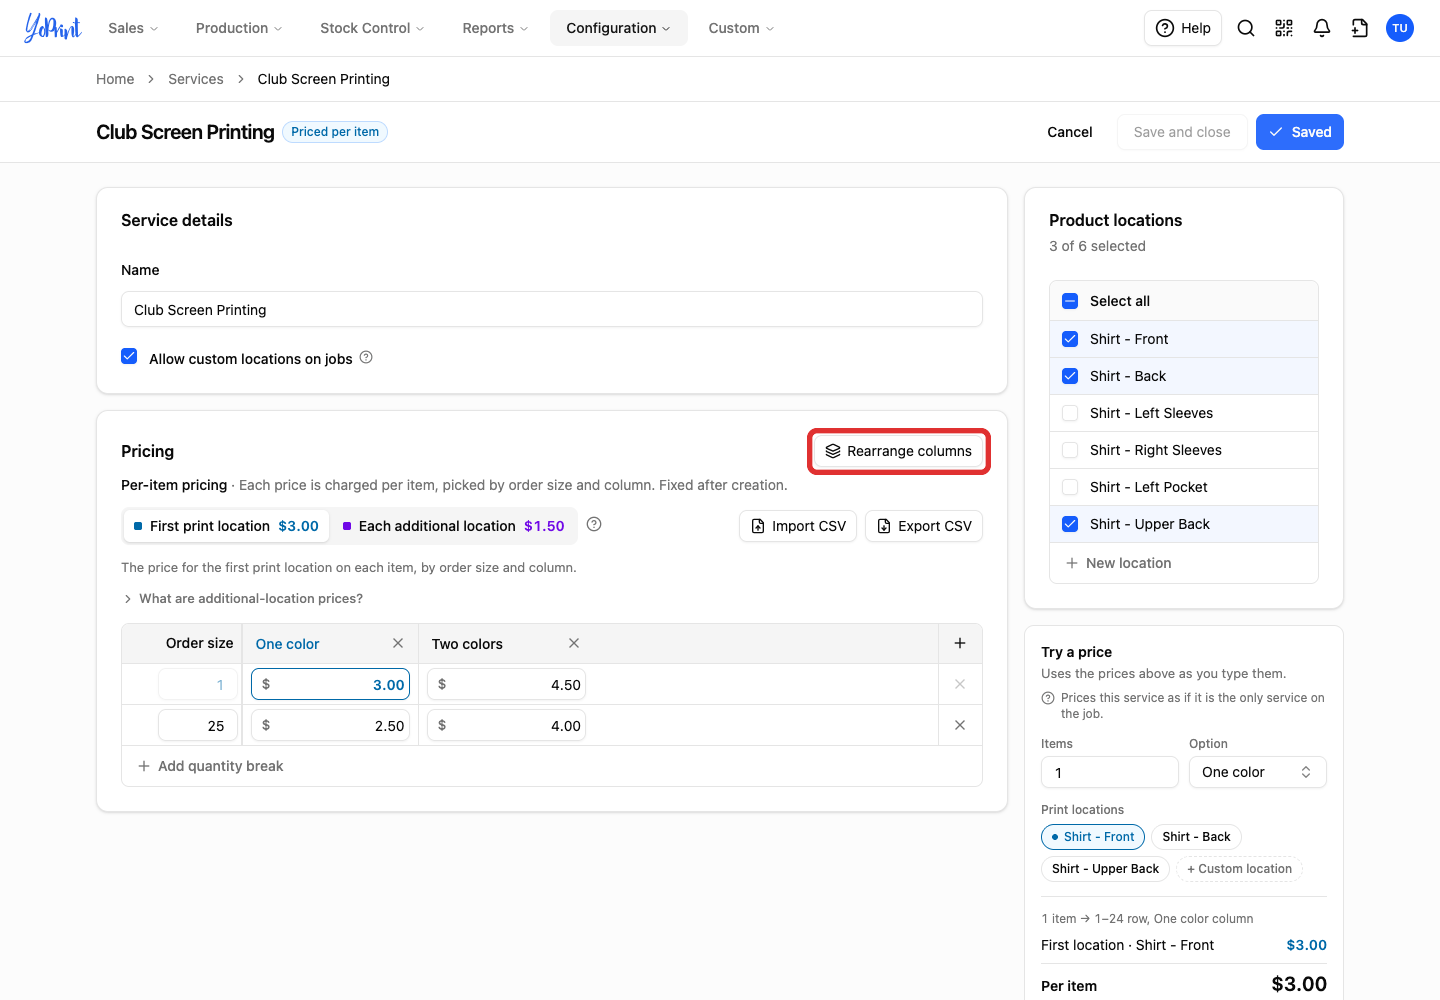Viewport: 1440px width, 1000px height.
Task: Click the help icon next to additional location price
Action: (594, 524)
